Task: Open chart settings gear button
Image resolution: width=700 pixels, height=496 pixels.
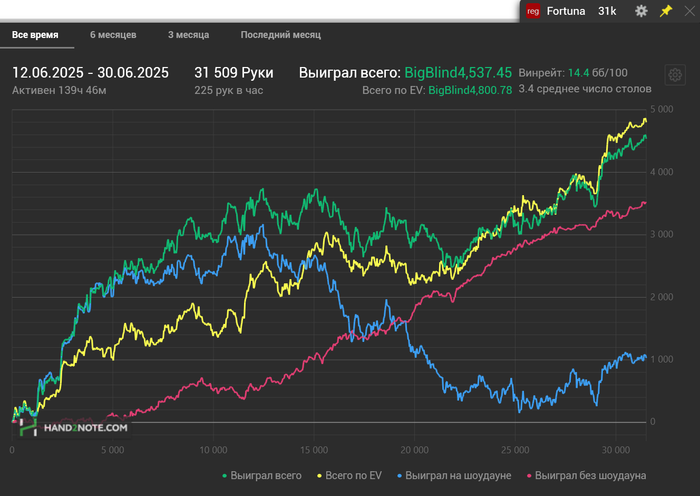Action: pyautogui.click(x=675, y=75)
